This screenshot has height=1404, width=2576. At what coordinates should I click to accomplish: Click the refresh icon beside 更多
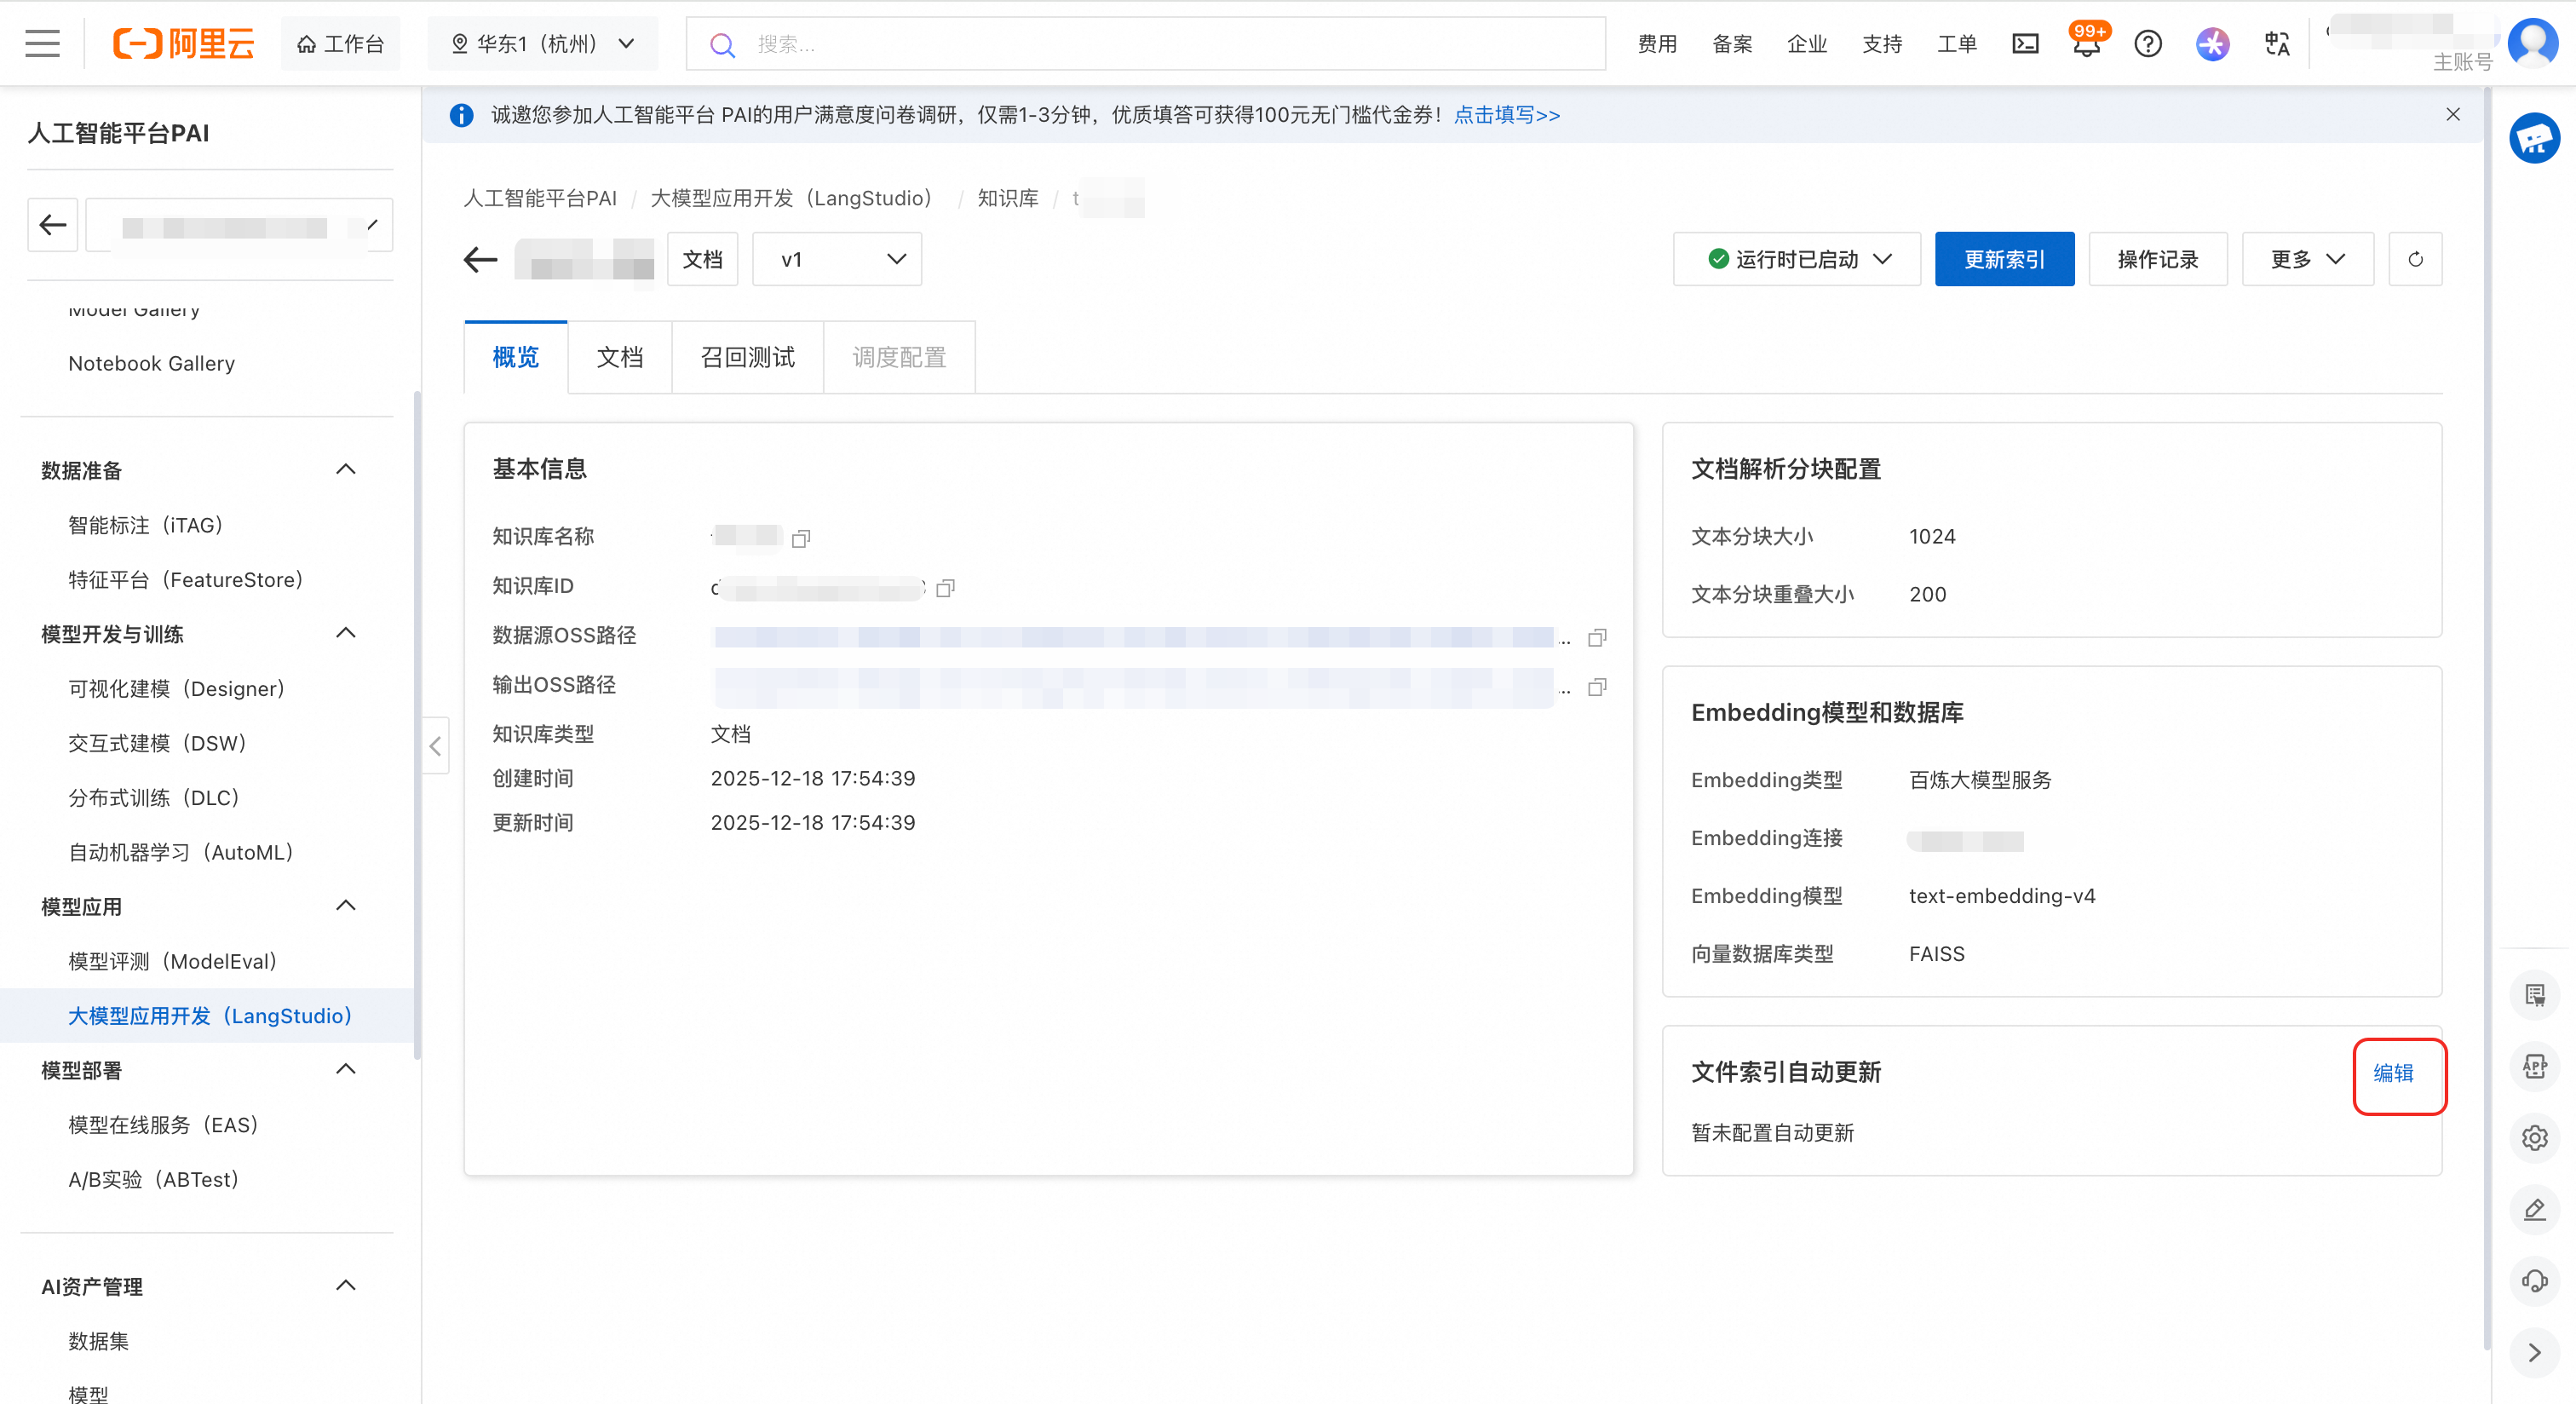[2415, 260]
